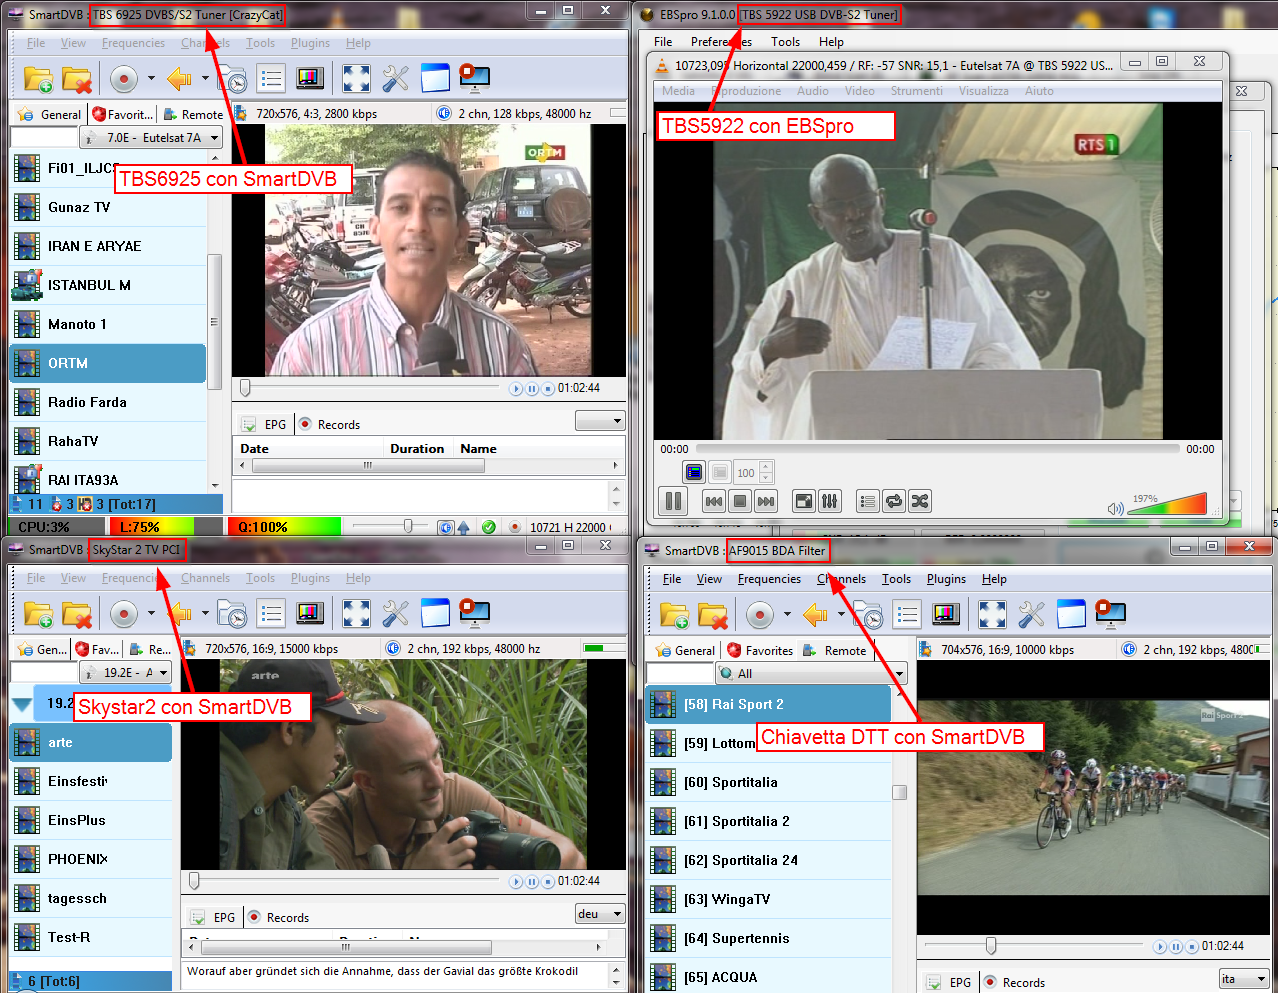Toggle the playlist view in EBSpro player

click(x=868, y=501)
